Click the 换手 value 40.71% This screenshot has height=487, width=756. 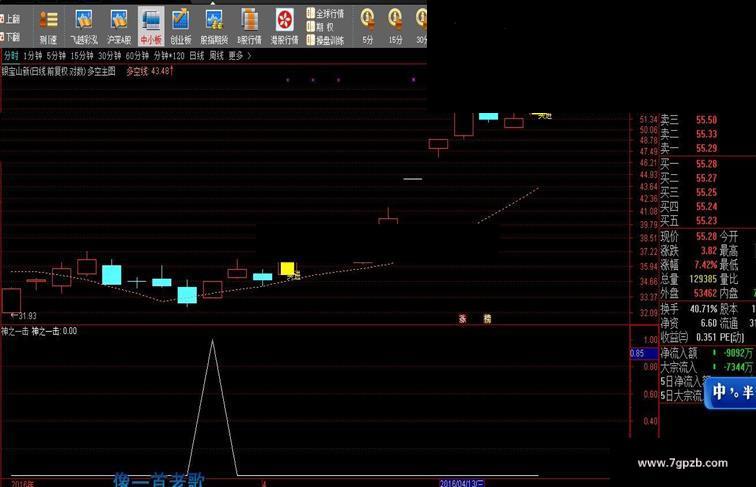(703, 309)
